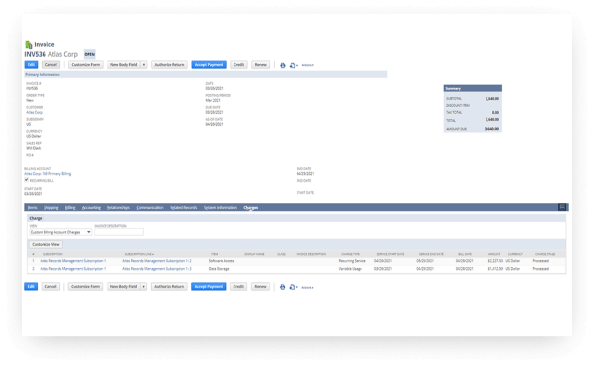The image size is (594, 367).
Task: Click the expand icon at the tab bar's end
Action: click(x=562, y=207)
